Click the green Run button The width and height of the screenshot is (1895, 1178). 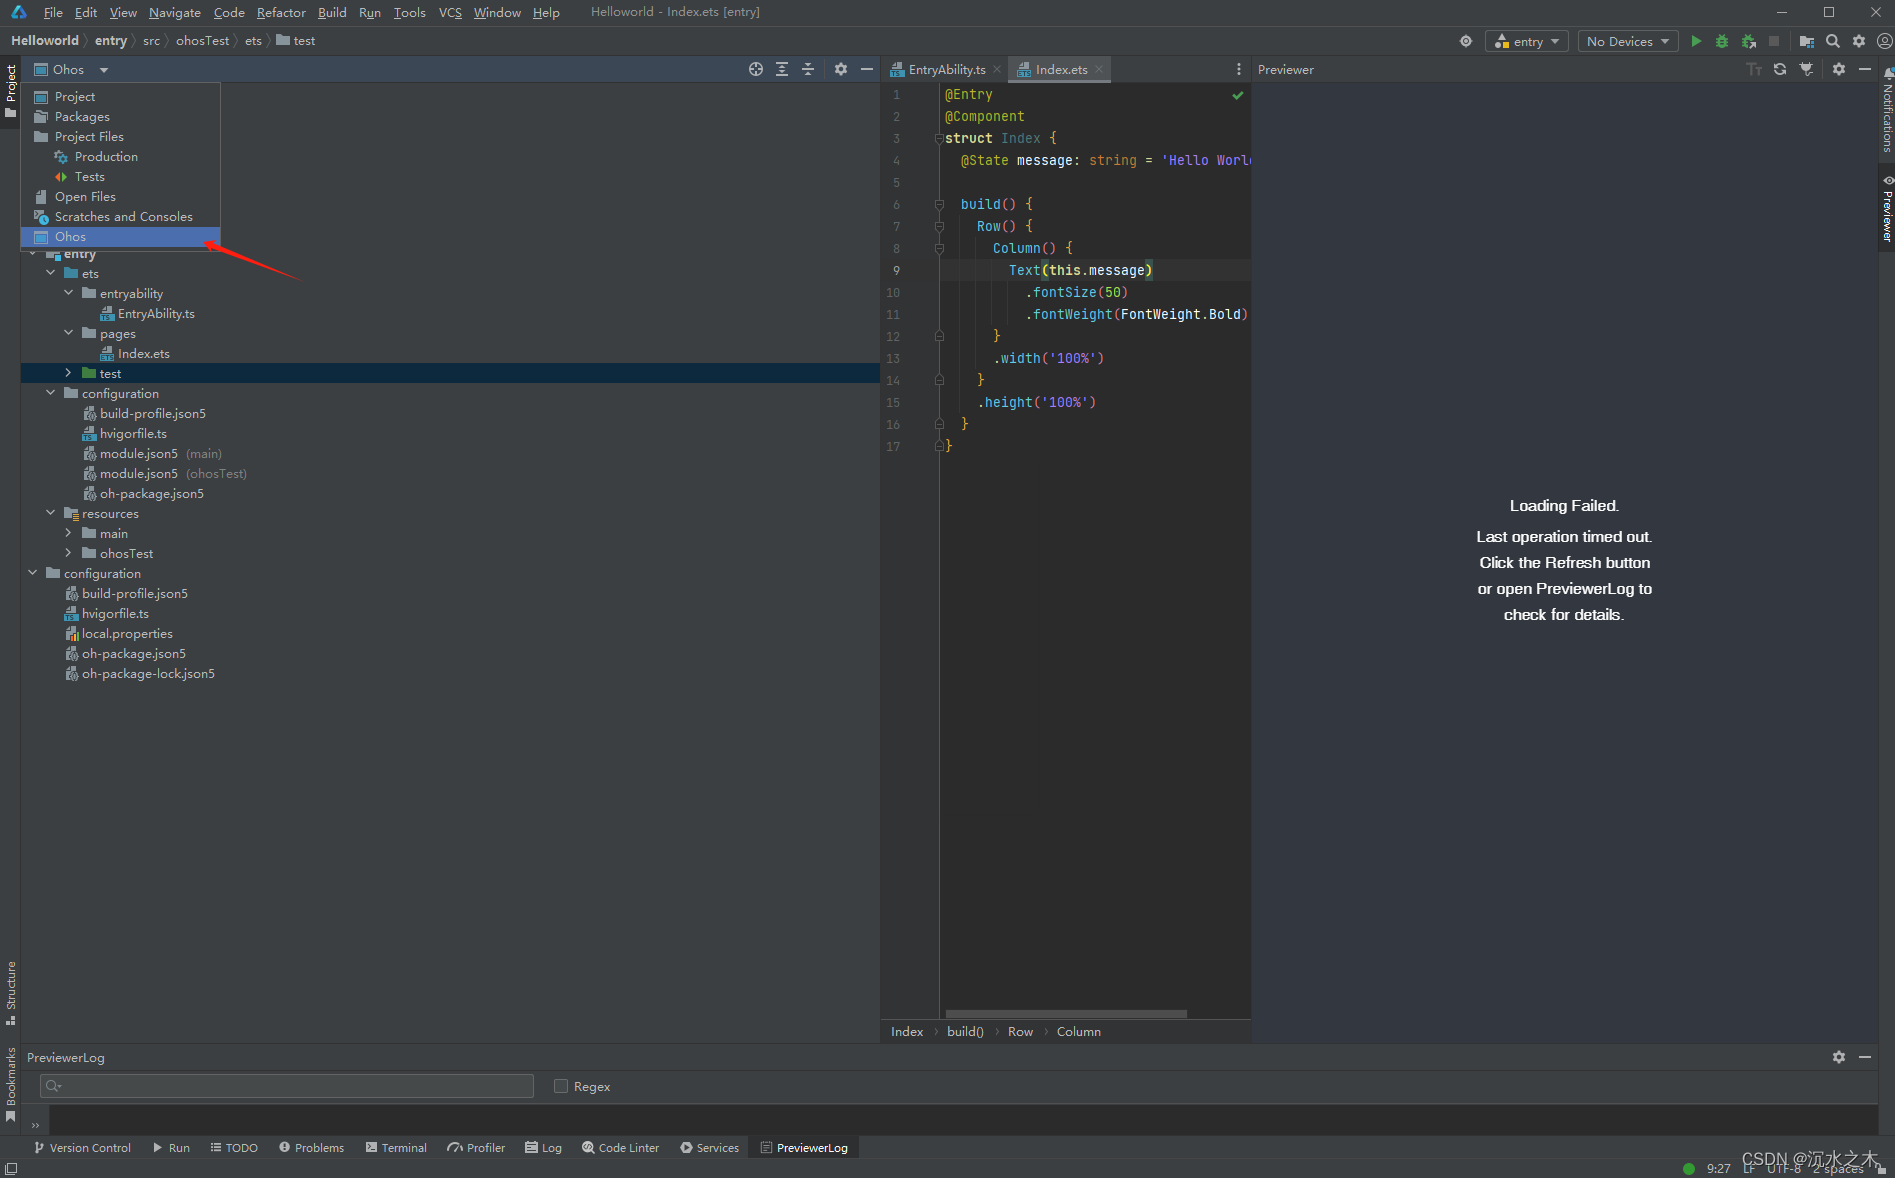point(1696,41)
